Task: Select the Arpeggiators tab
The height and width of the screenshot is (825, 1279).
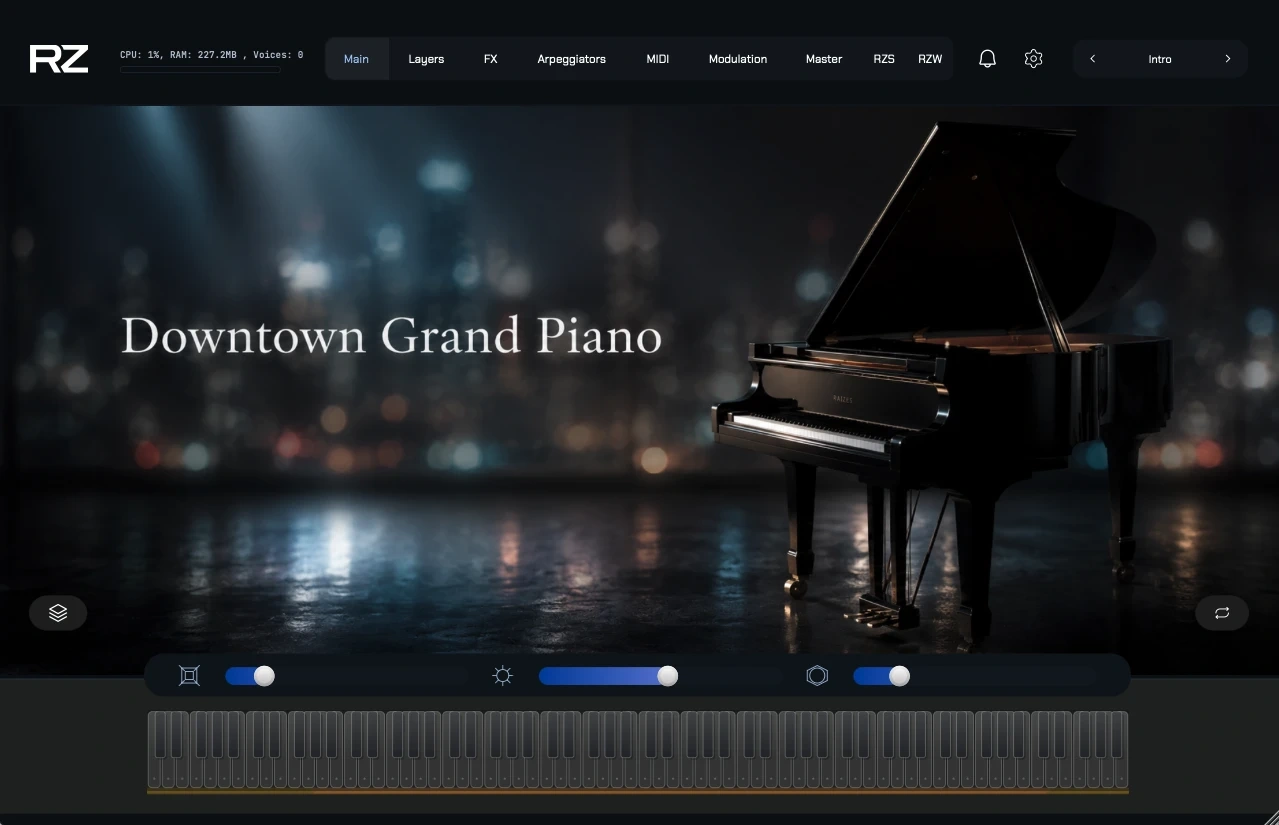Action: point(571,59)
